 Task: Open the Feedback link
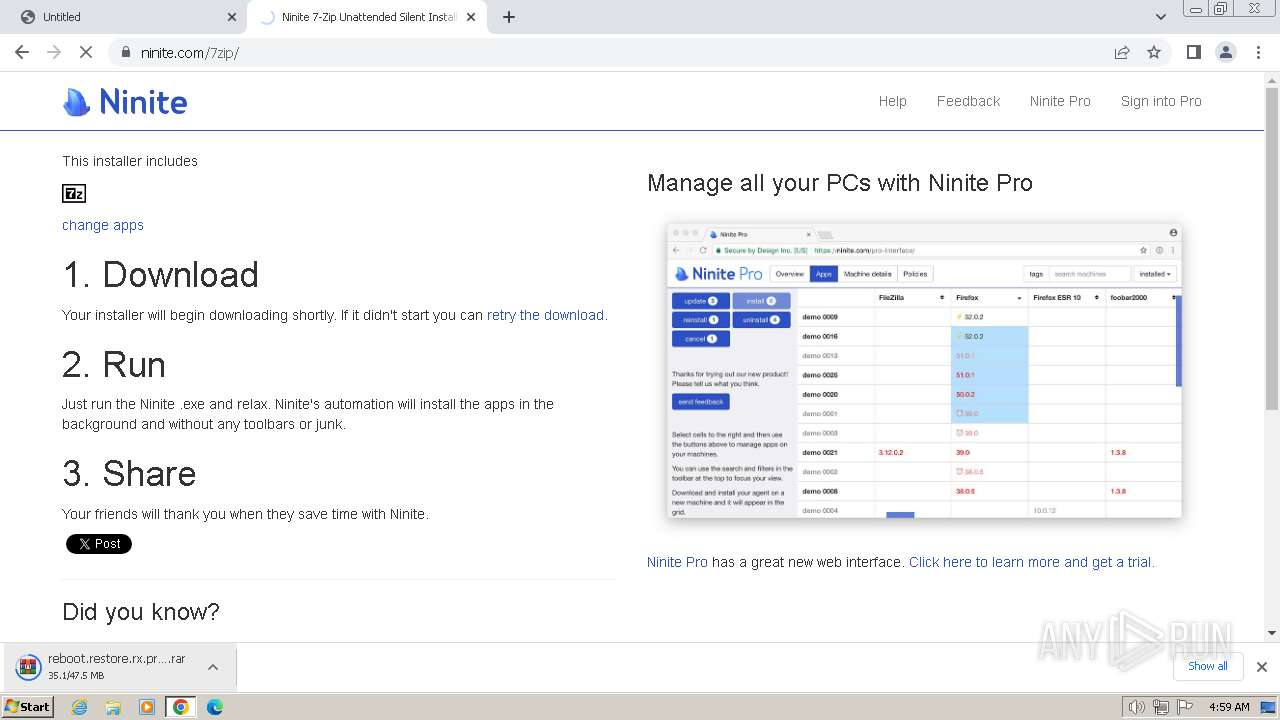point(968,101)
